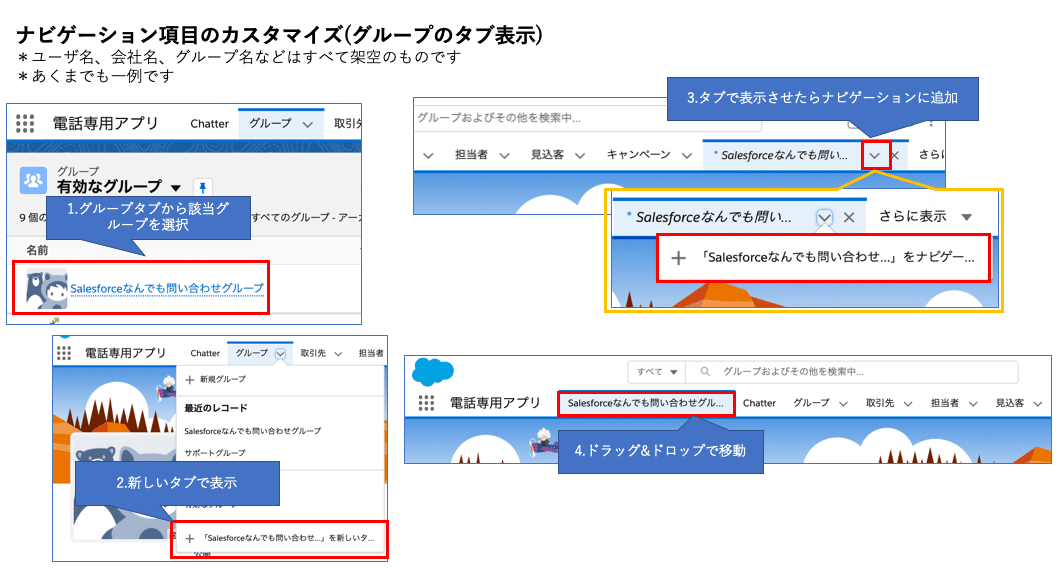
Task: Expand the 担当者 chevron in step 4 screenshot
Action: [x=973, y=404]
